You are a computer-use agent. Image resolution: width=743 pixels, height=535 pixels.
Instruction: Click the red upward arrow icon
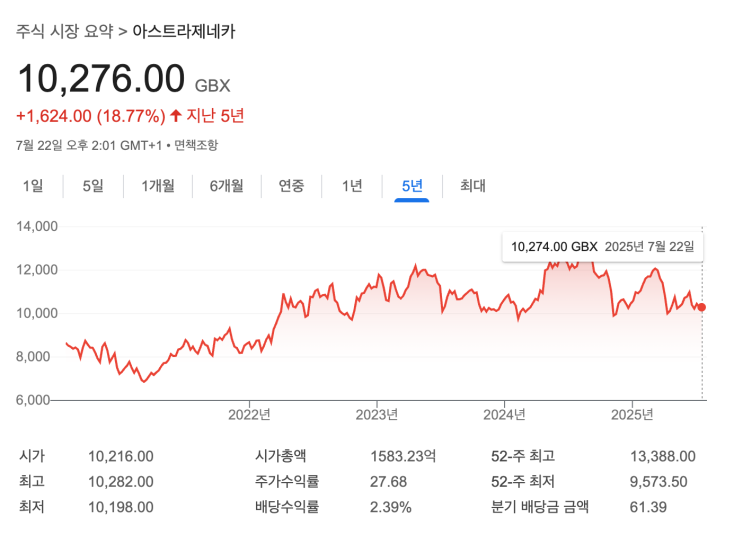point(176,115)
